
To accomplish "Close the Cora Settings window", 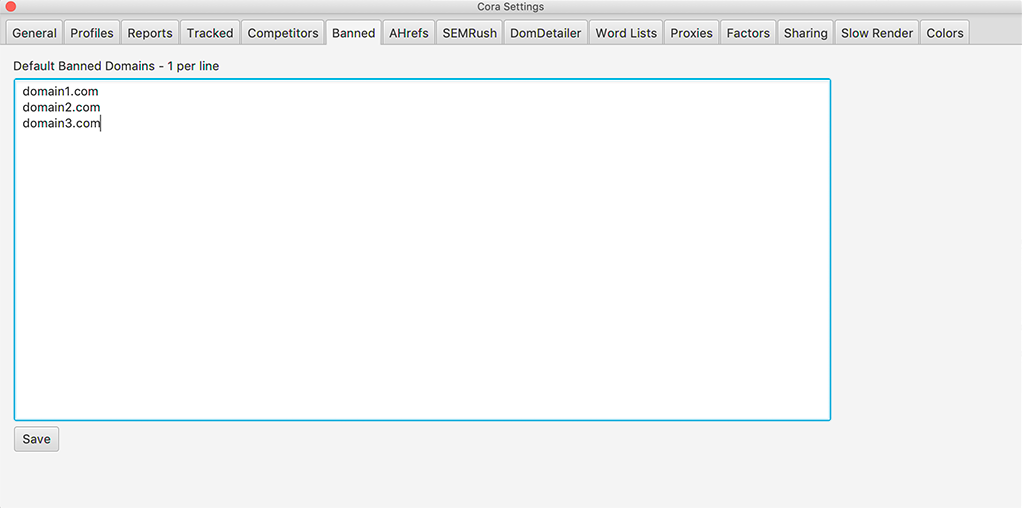I will click(x=10, y=7).
